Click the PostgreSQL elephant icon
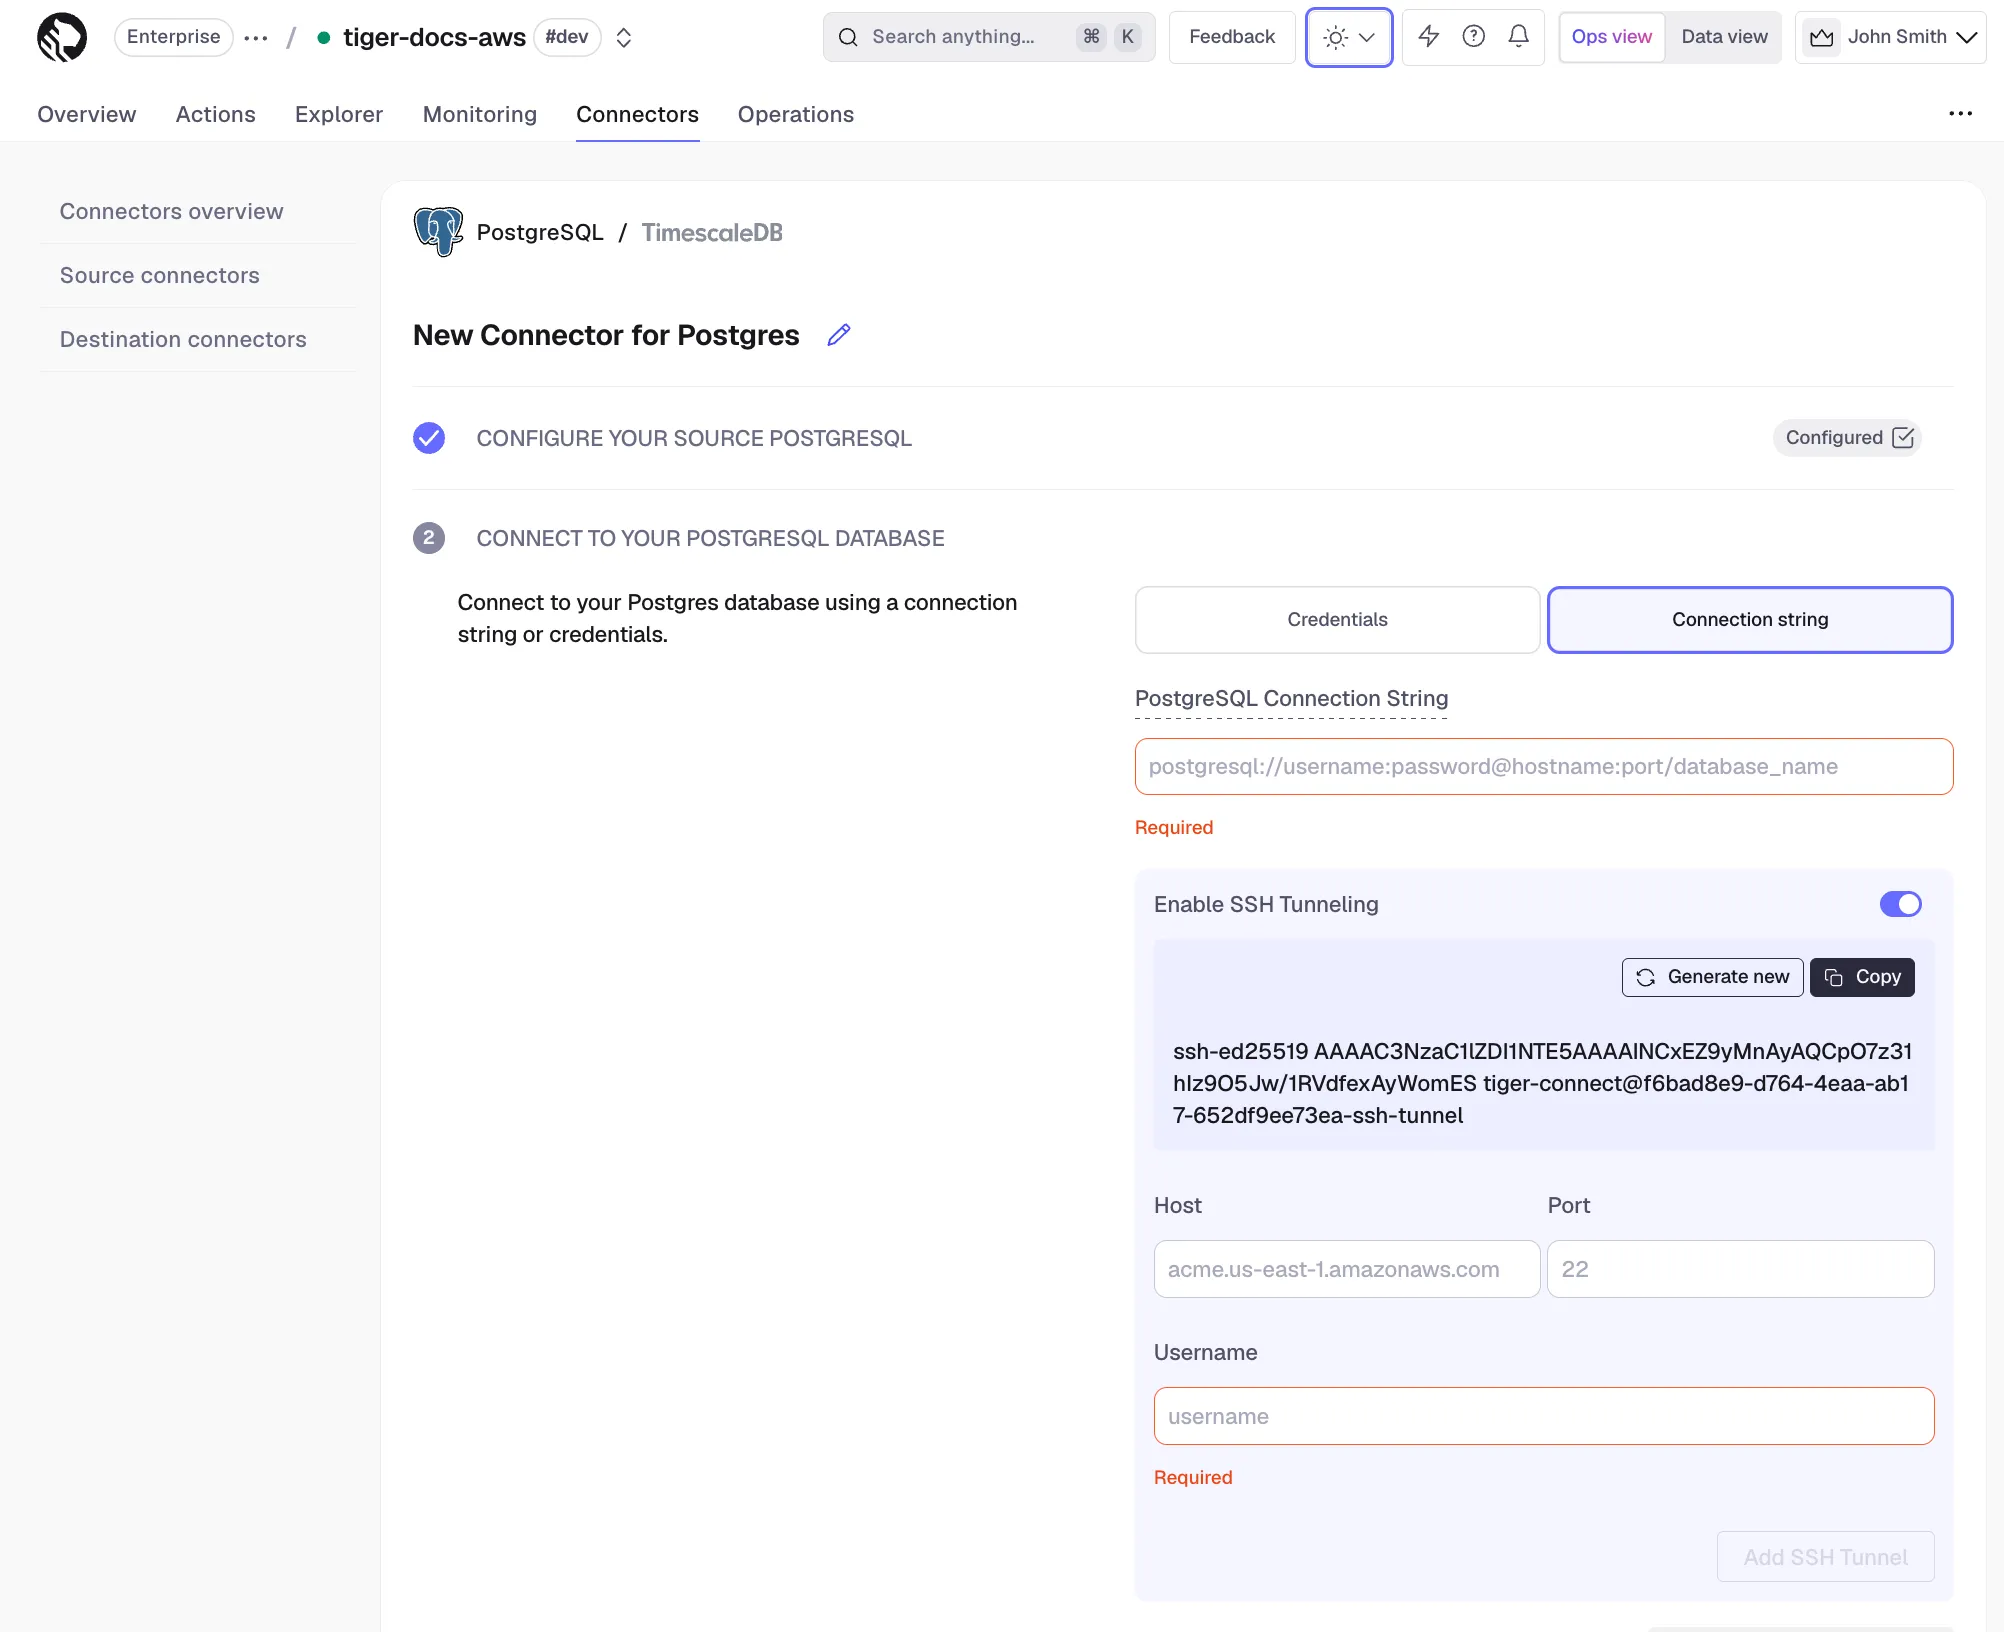Viewport: 2004px width, 1632px height. pyautogui.click(x=438, y=232)
